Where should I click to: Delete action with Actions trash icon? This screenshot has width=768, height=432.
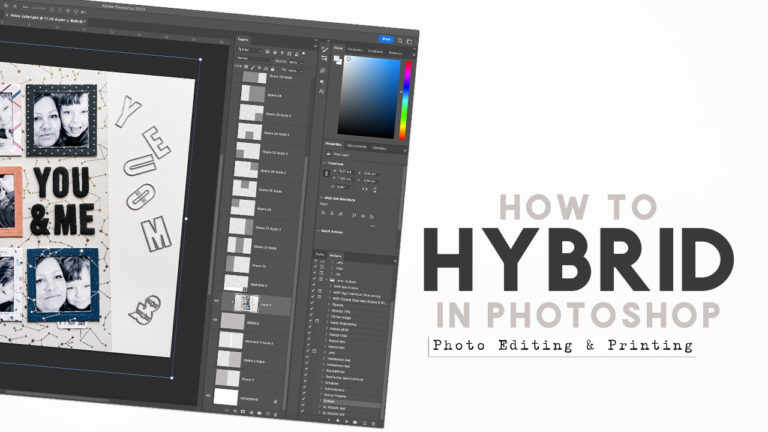(x=373, y=423)
